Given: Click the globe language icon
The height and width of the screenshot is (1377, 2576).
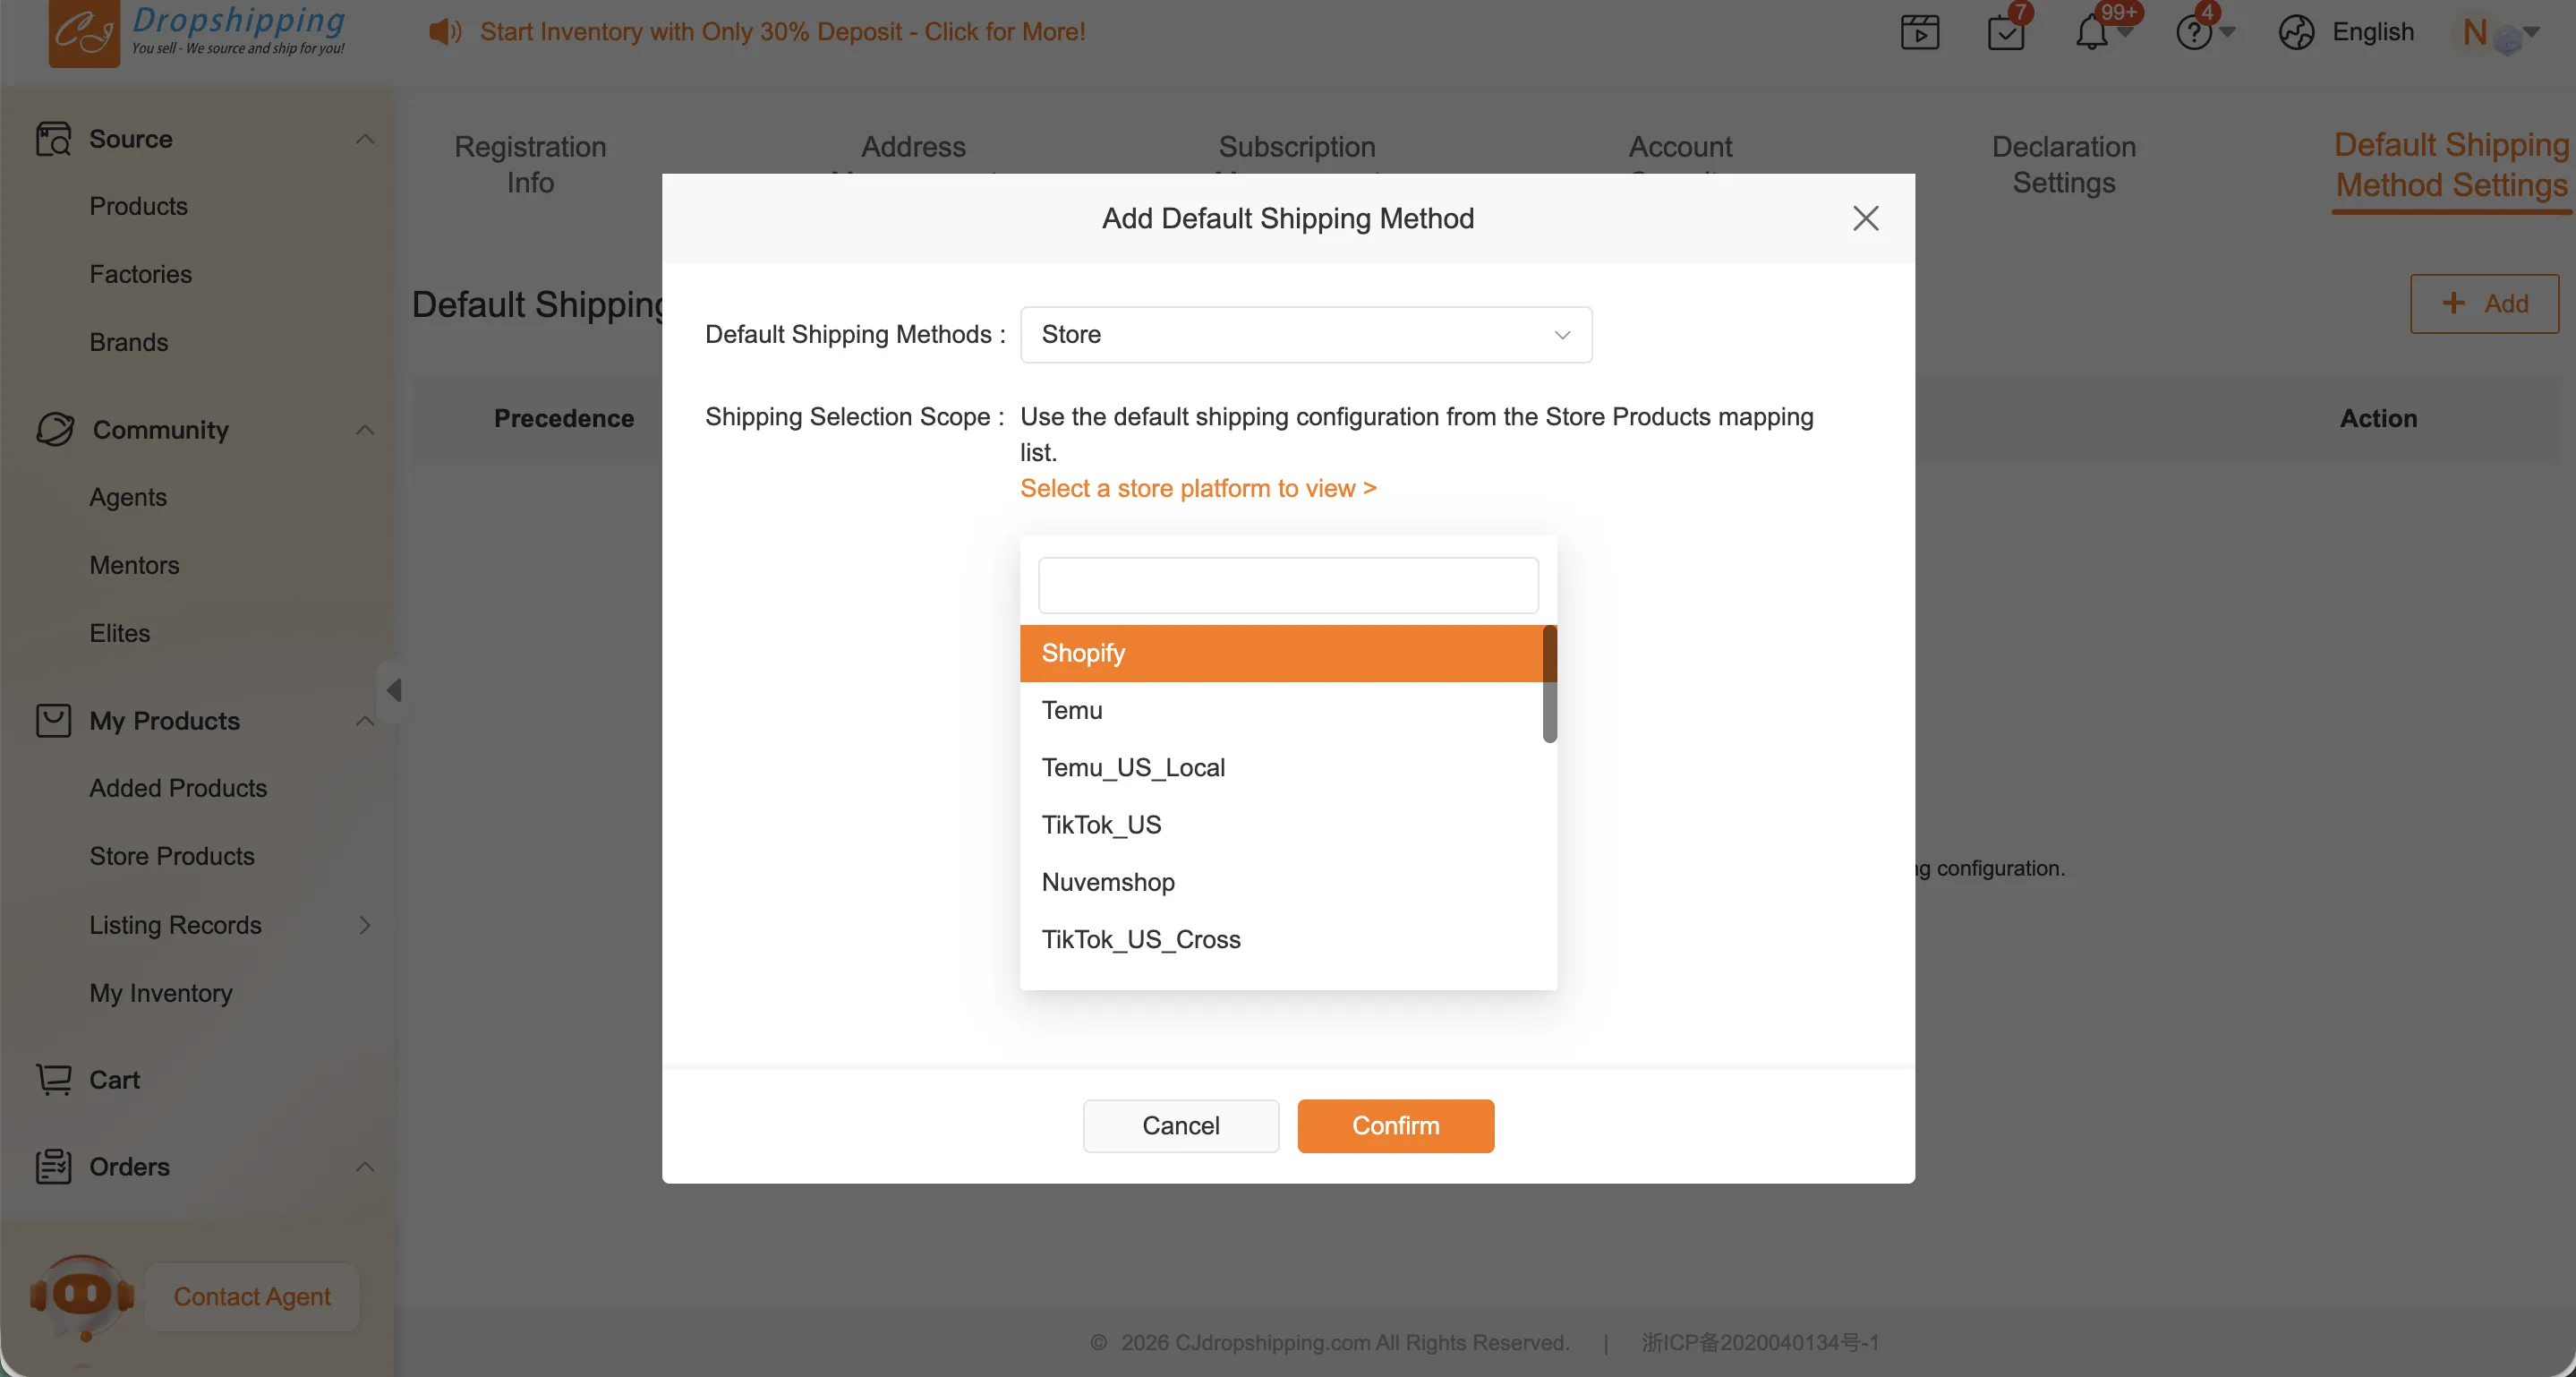Looking at the screenshot, I should 2296,32.
